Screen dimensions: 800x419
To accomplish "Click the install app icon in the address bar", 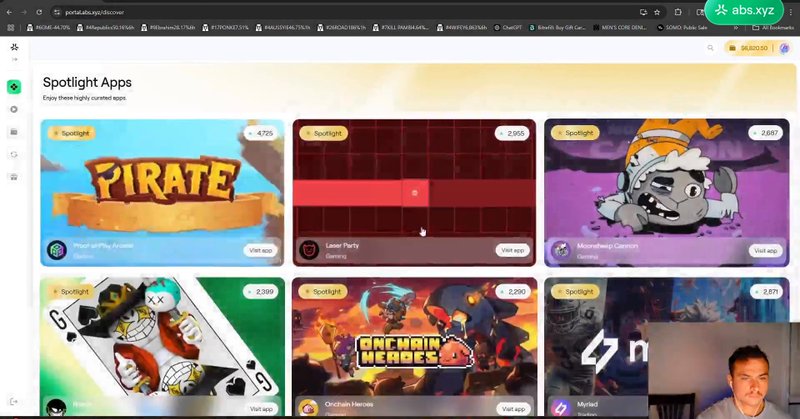I will [644, 12].
